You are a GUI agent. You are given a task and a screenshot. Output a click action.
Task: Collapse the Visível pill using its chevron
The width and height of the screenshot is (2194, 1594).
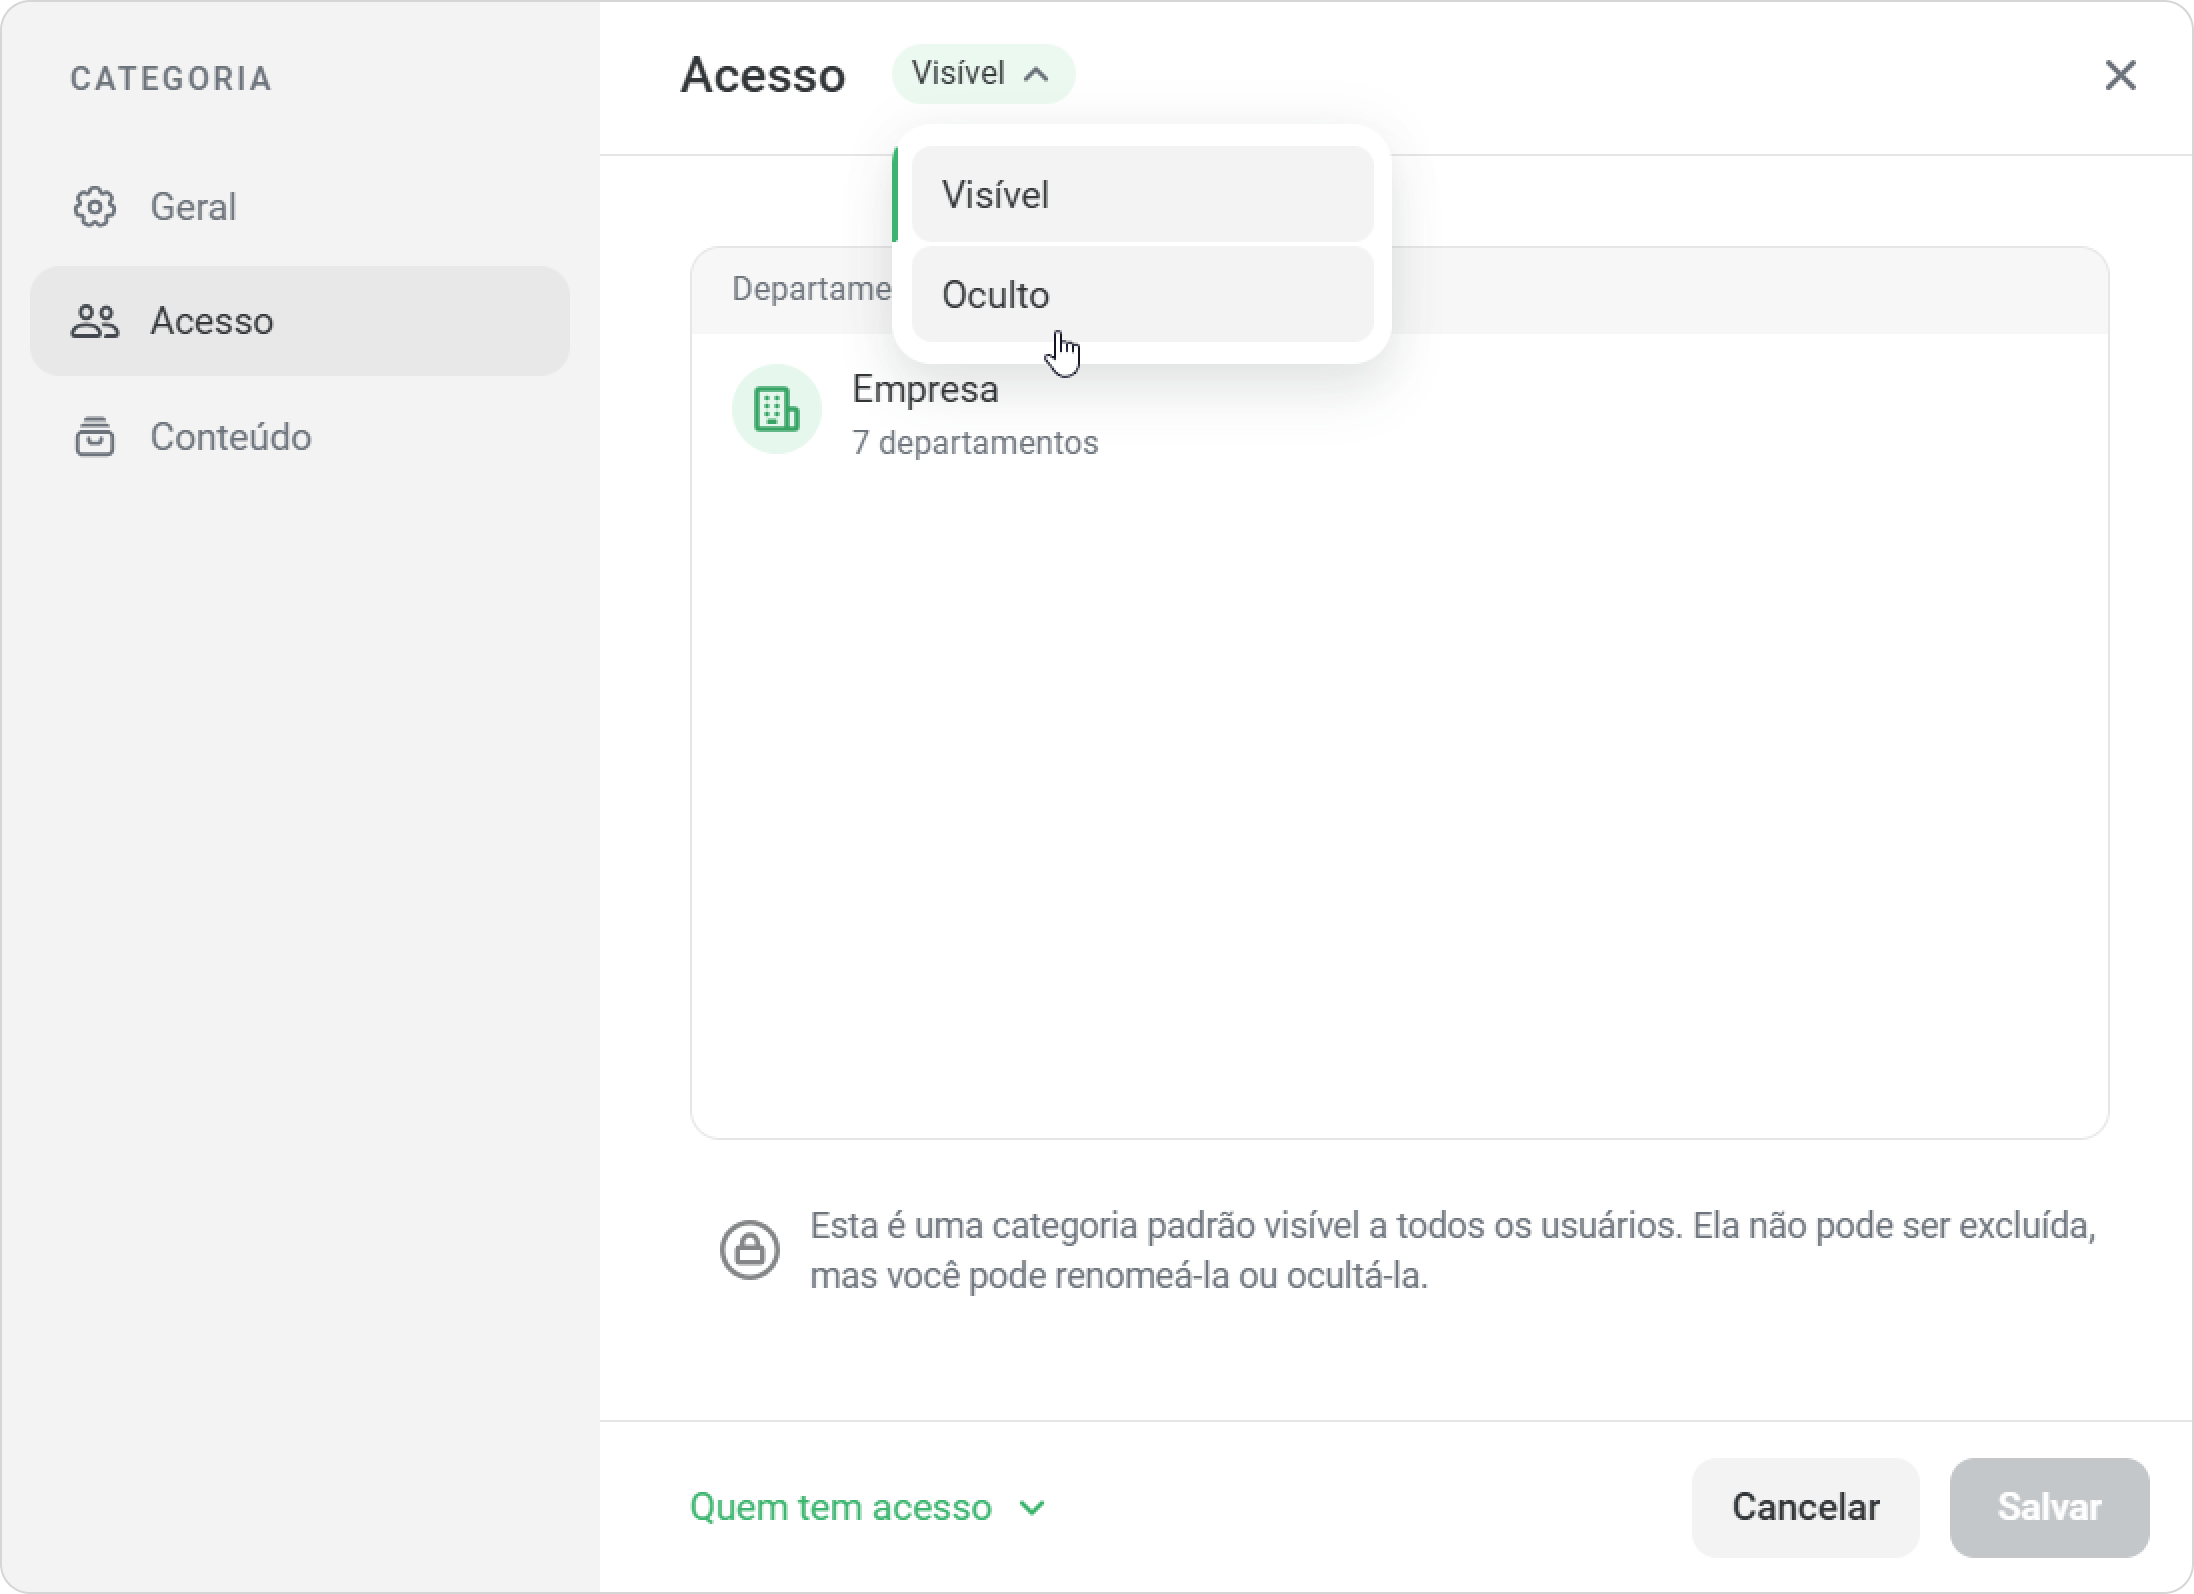1037,74
